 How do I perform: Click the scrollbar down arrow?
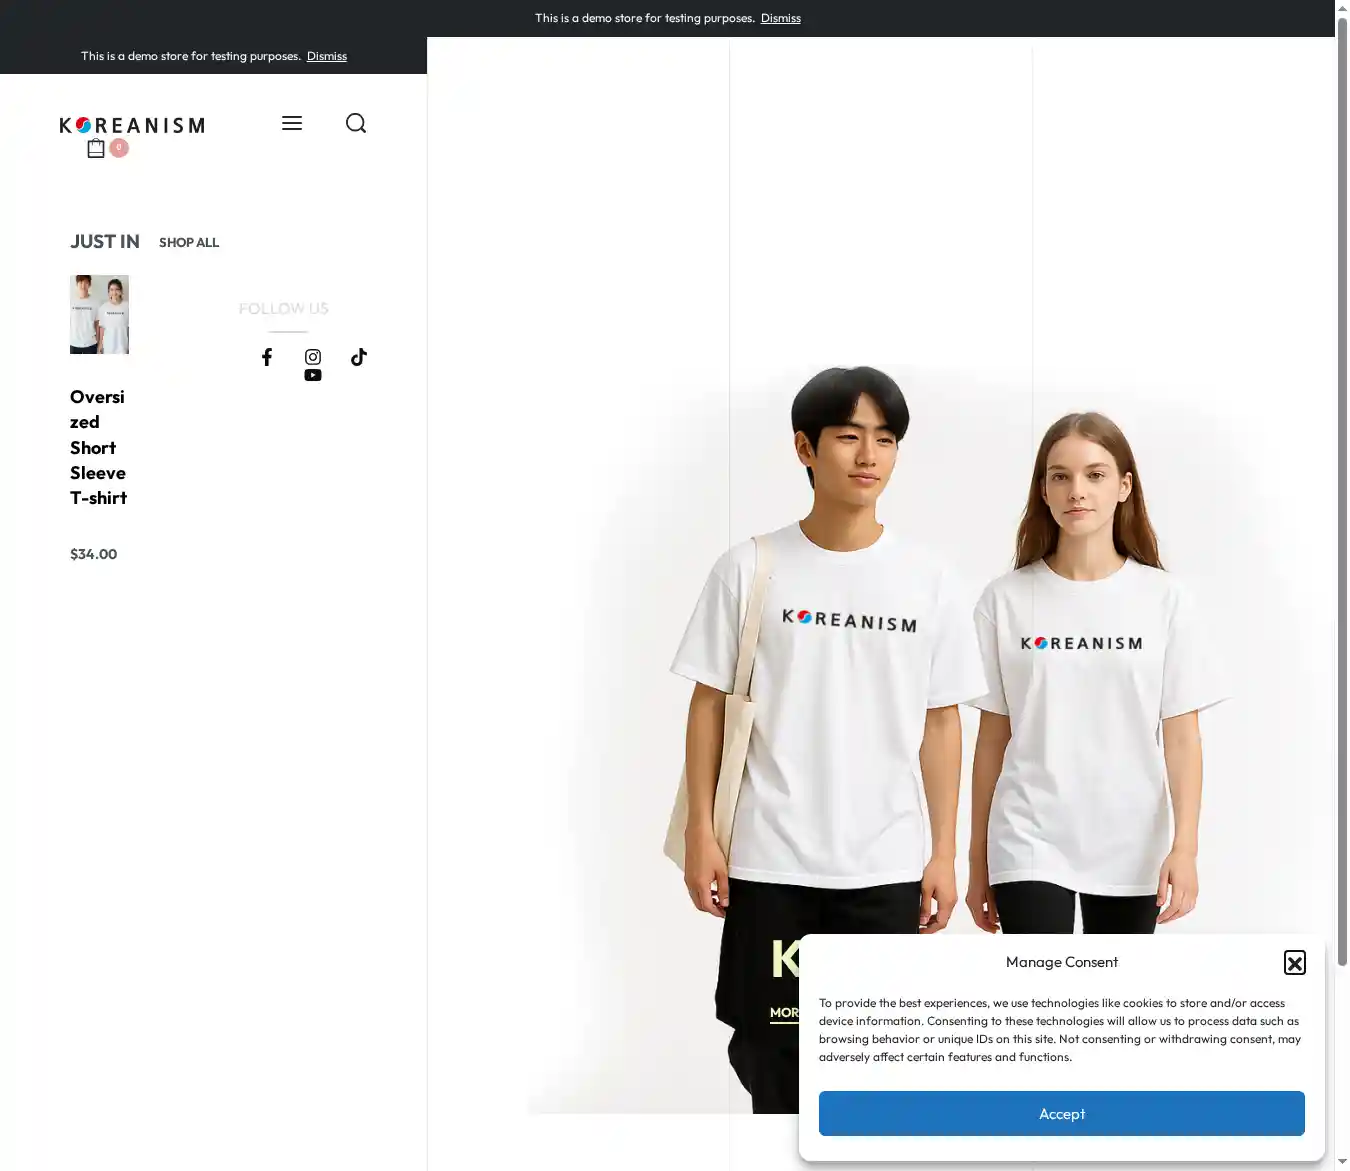click(1342, 1161)
